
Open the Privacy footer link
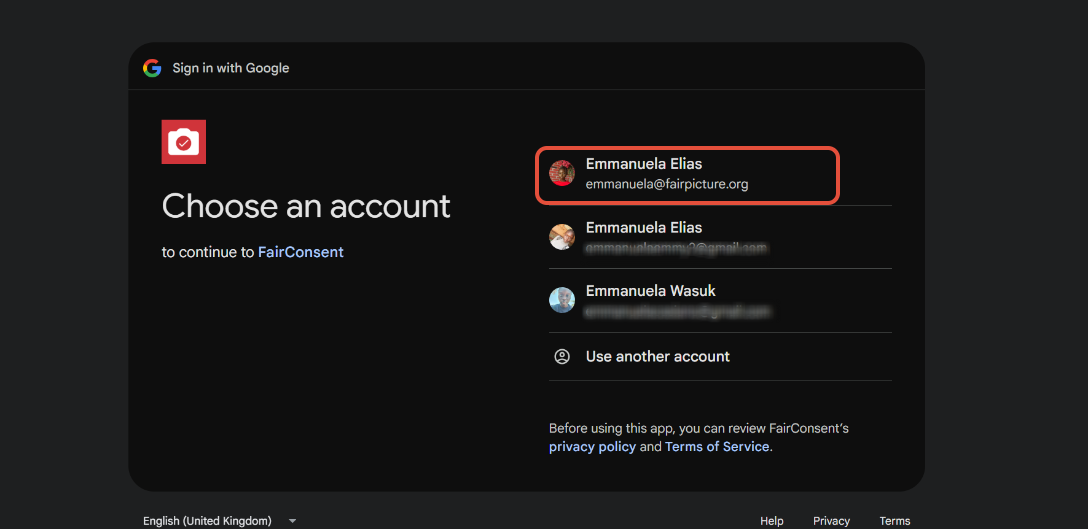(831, 521)
